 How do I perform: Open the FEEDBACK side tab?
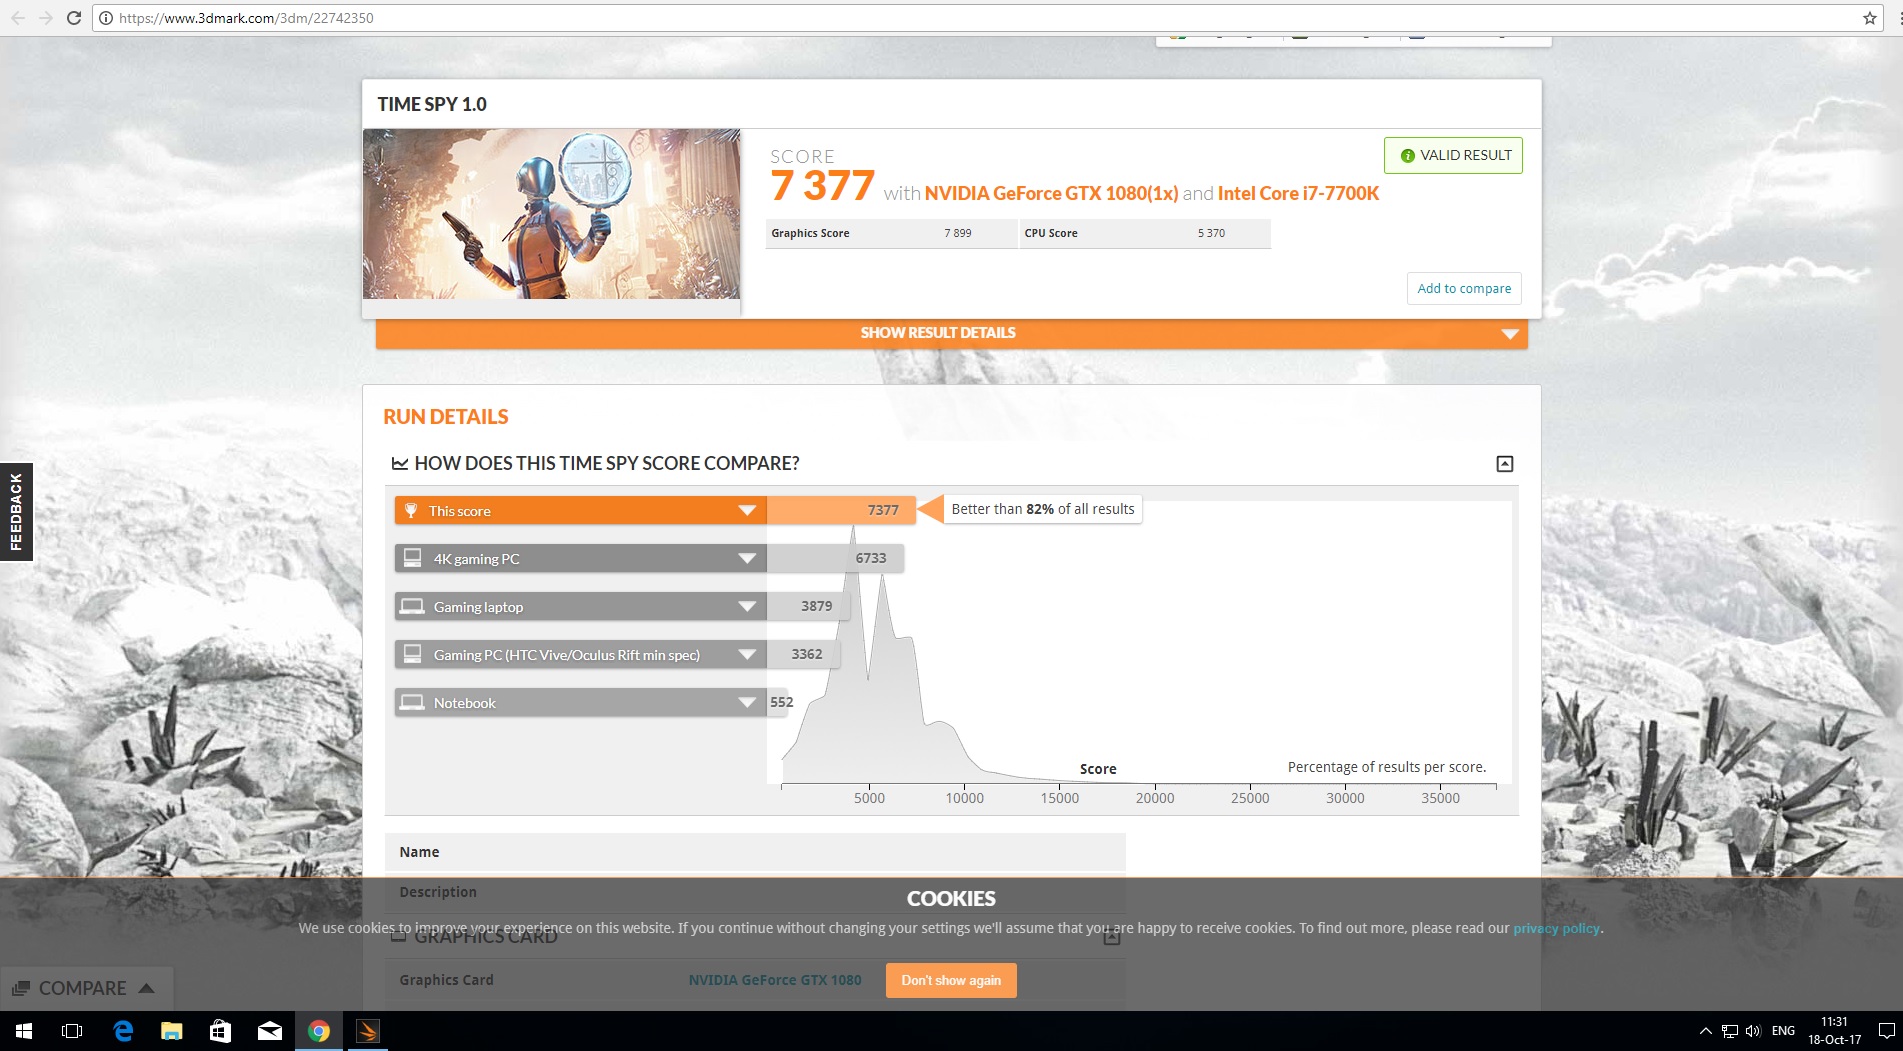click(16, 511)
